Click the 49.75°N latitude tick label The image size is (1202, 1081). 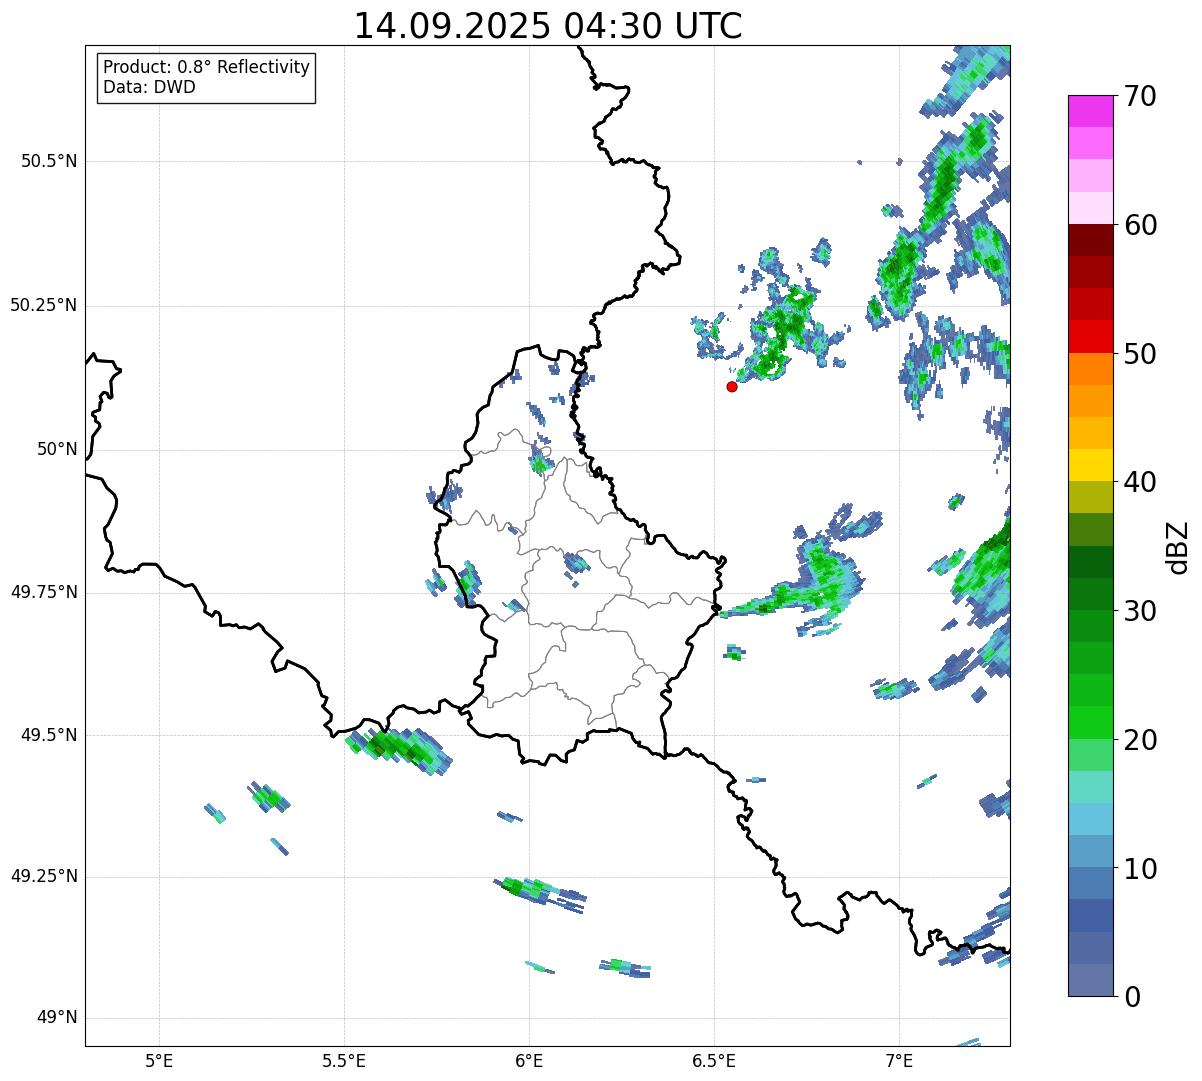pos(44,592)
